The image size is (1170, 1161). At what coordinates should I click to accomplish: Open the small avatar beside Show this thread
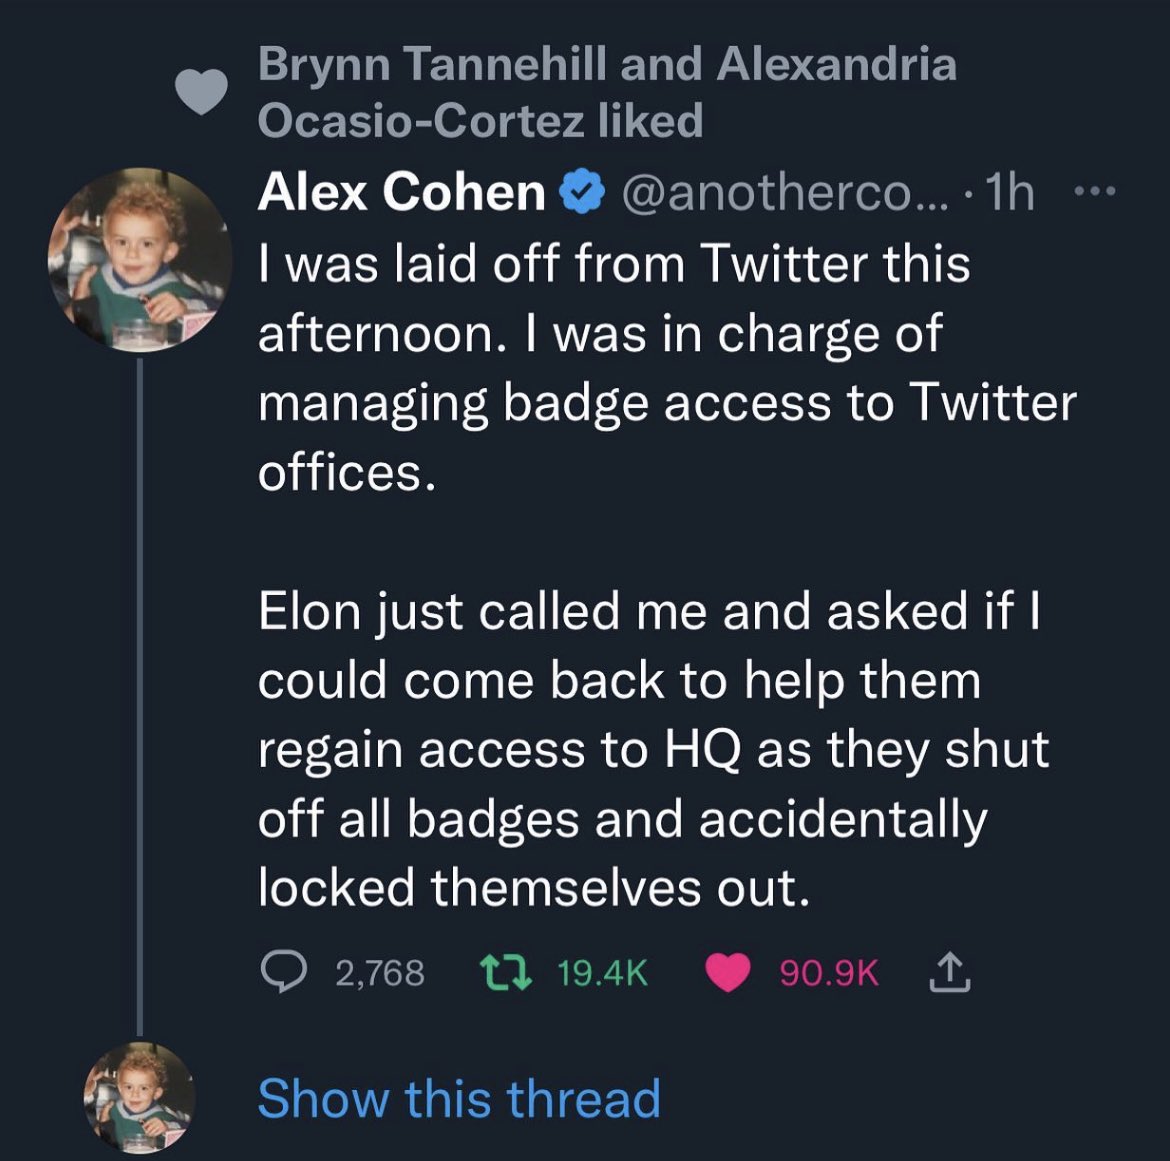tap(139, 1098)
